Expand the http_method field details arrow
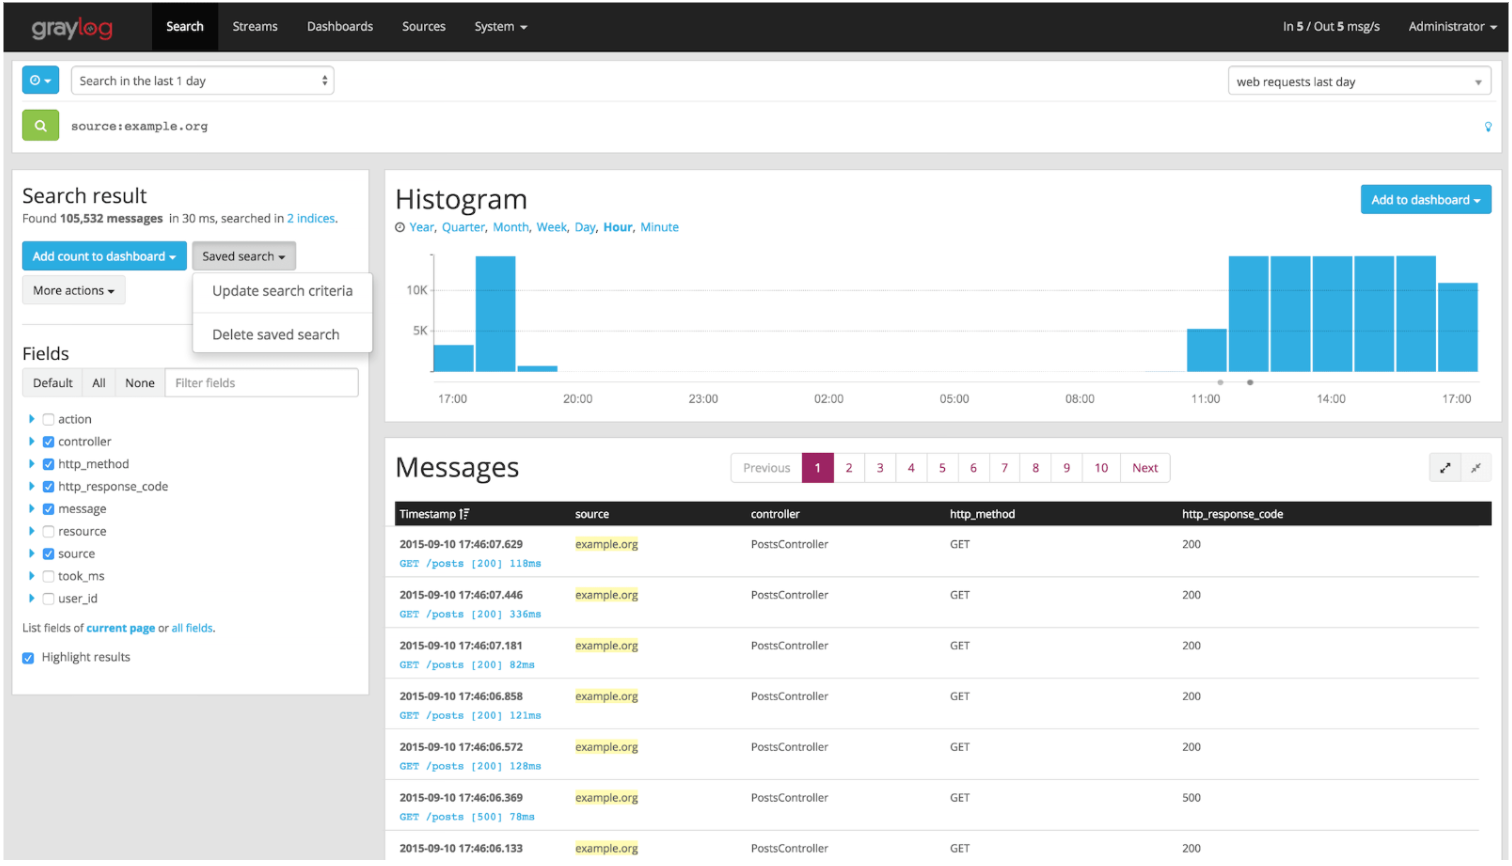 31,464
